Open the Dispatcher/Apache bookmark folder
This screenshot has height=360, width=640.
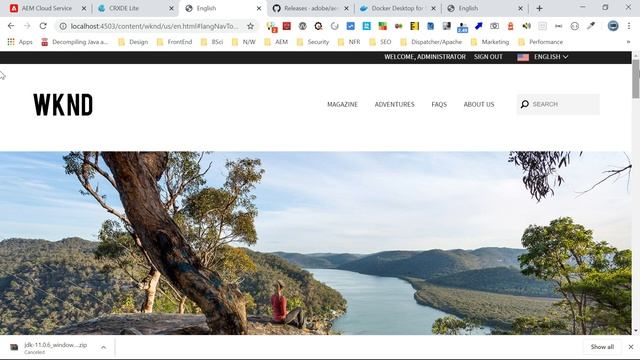431,42
